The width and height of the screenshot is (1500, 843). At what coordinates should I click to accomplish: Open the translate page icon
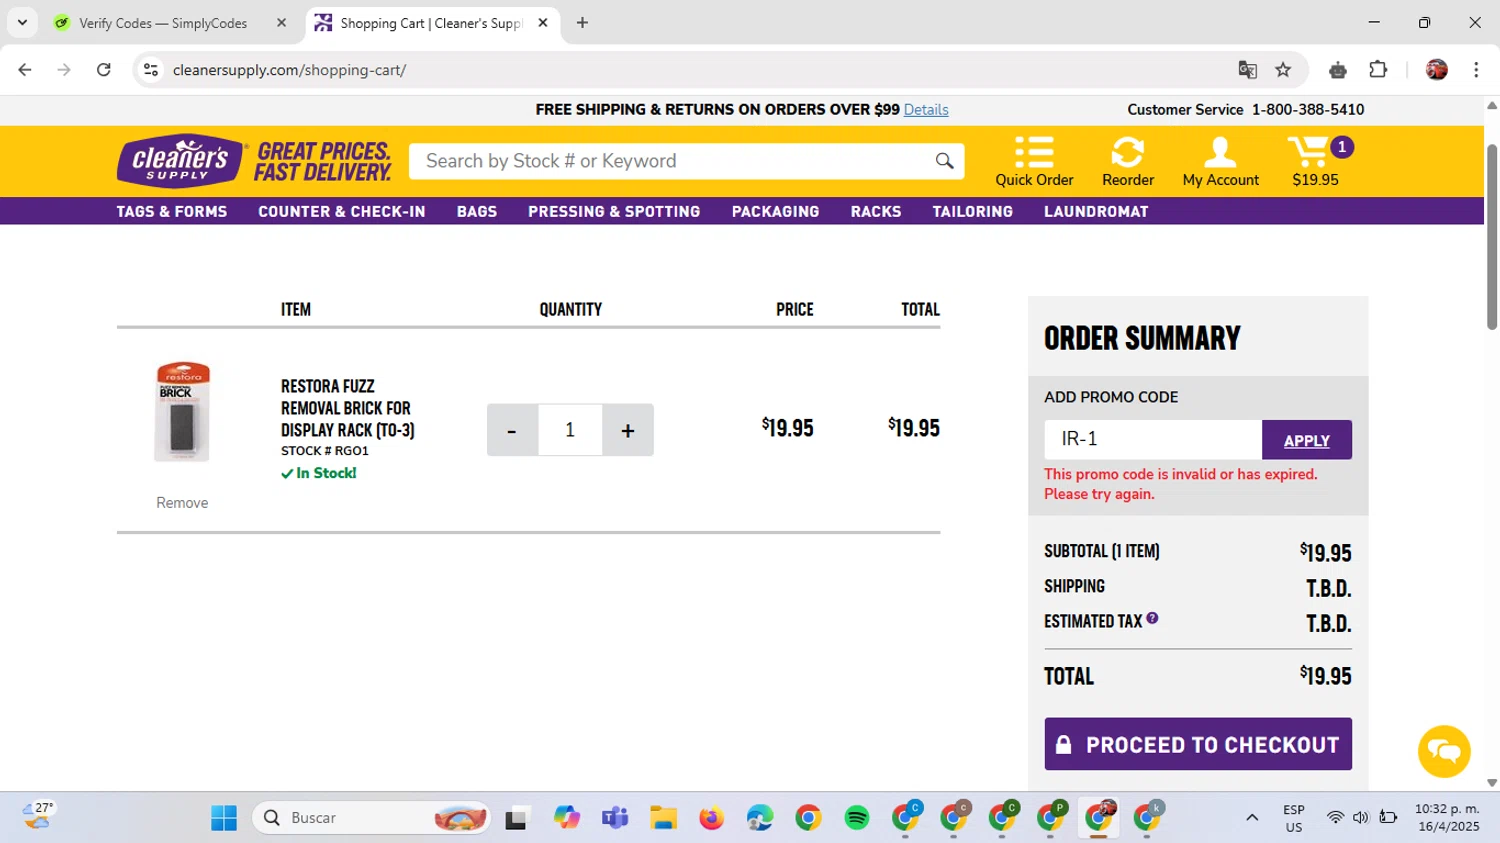(1247, 70)
